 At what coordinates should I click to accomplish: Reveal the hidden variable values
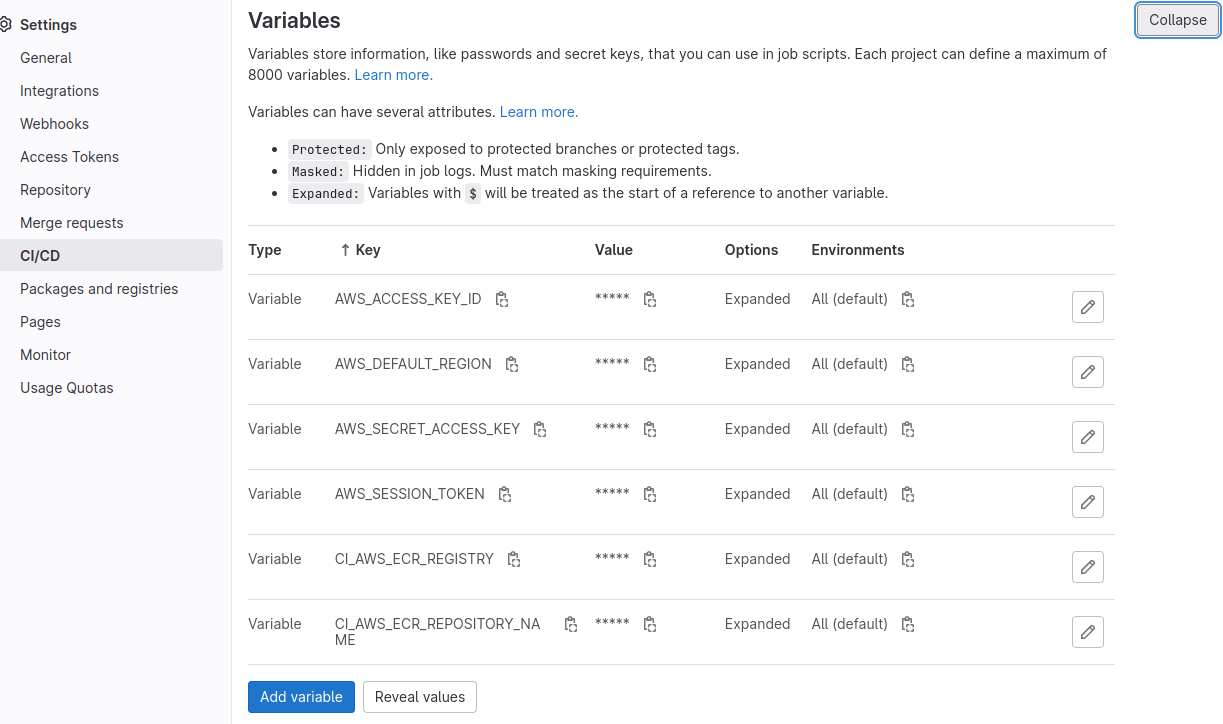[419, 697]
